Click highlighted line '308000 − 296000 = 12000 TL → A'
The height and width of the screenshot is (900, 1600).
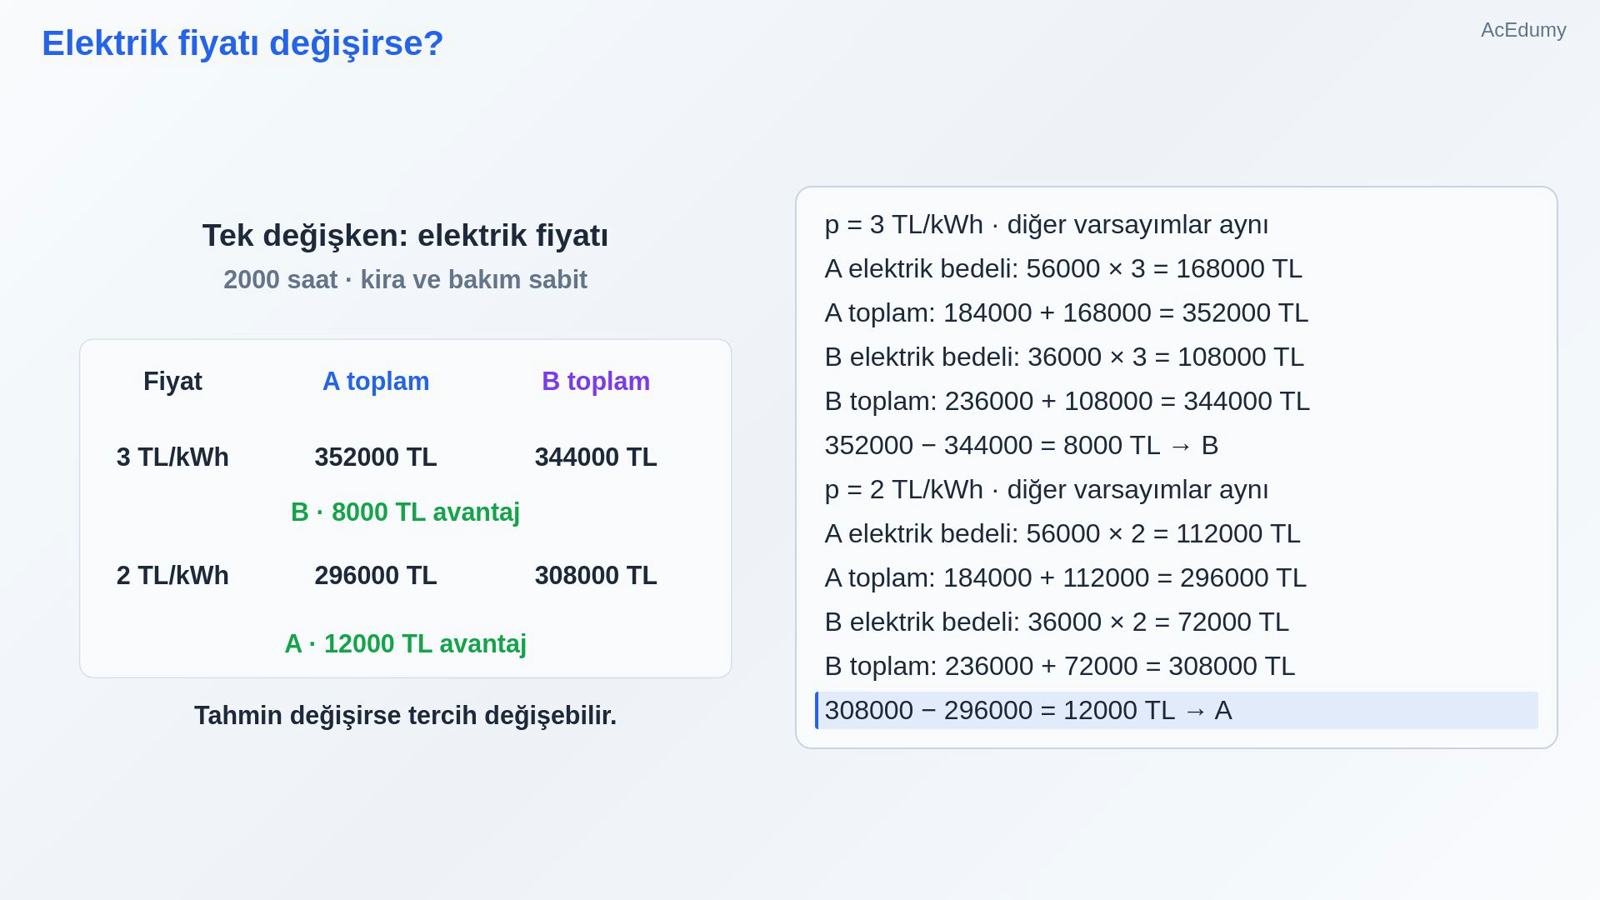tap(1177, 710)
